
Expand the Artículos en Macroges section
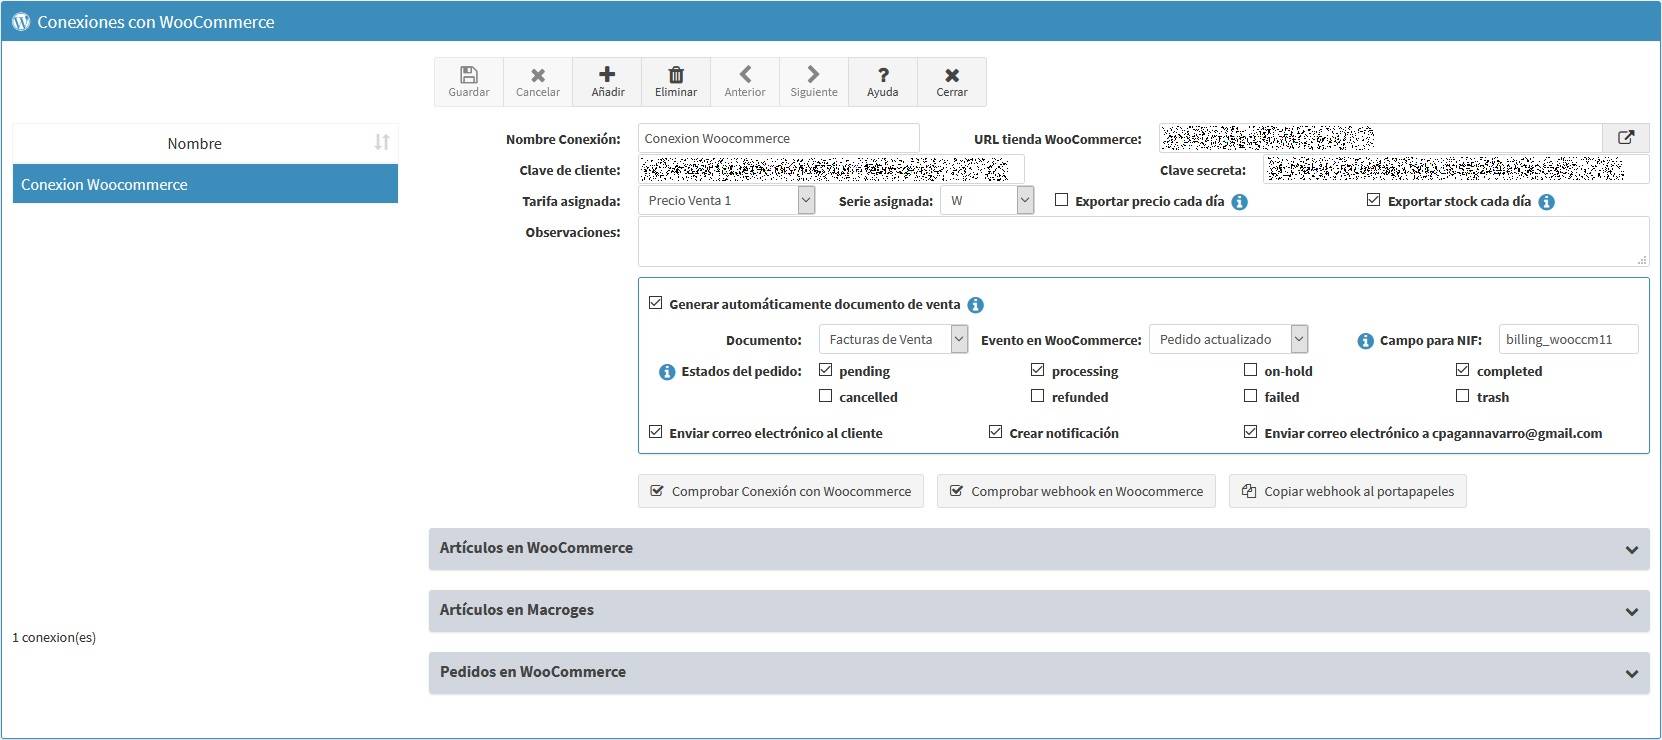1039,611
